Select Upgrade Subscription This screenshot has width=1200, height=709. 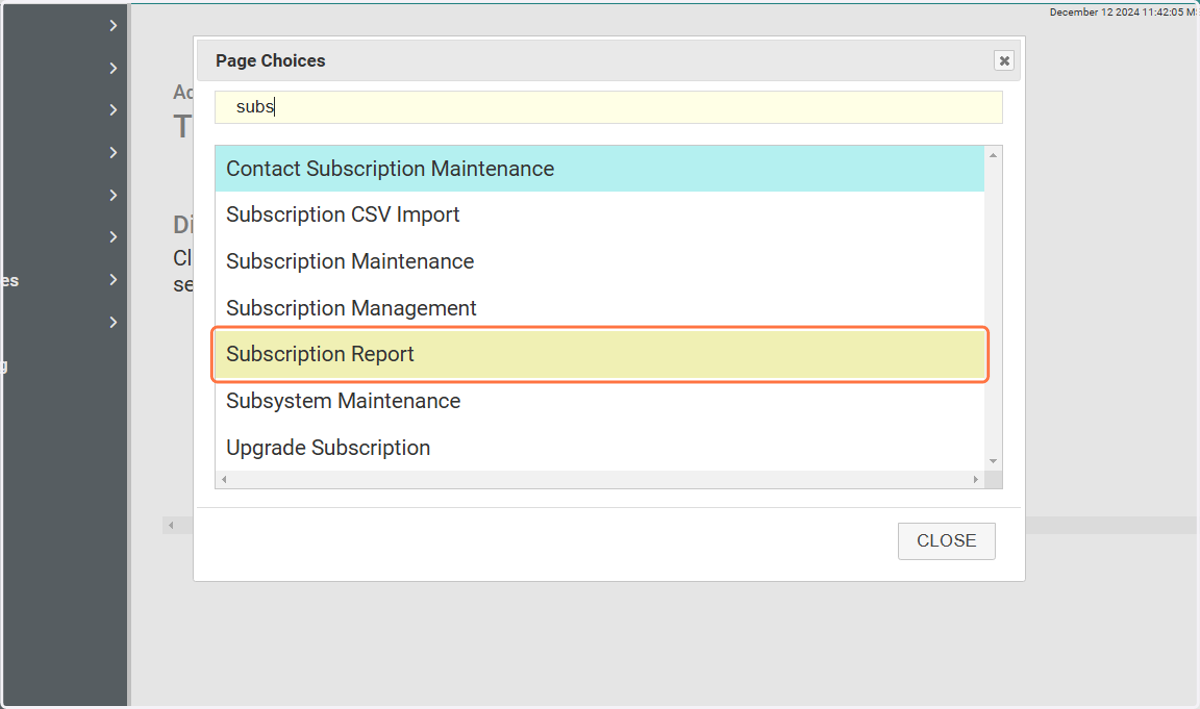tap(600, 448)
